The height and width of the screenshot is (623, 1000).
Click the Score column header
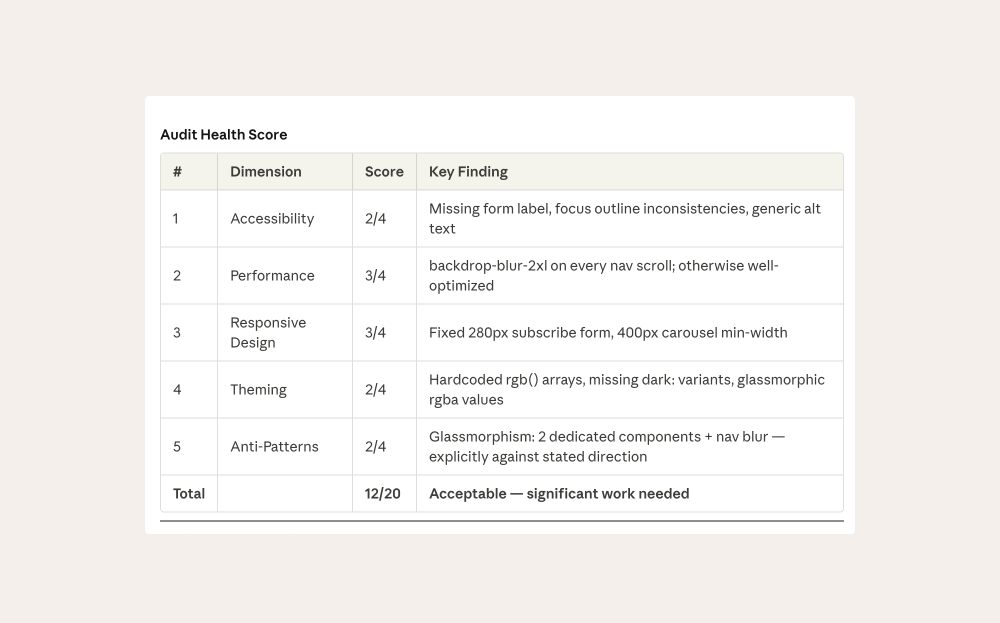pyautogui.click(x=384, y=171)
